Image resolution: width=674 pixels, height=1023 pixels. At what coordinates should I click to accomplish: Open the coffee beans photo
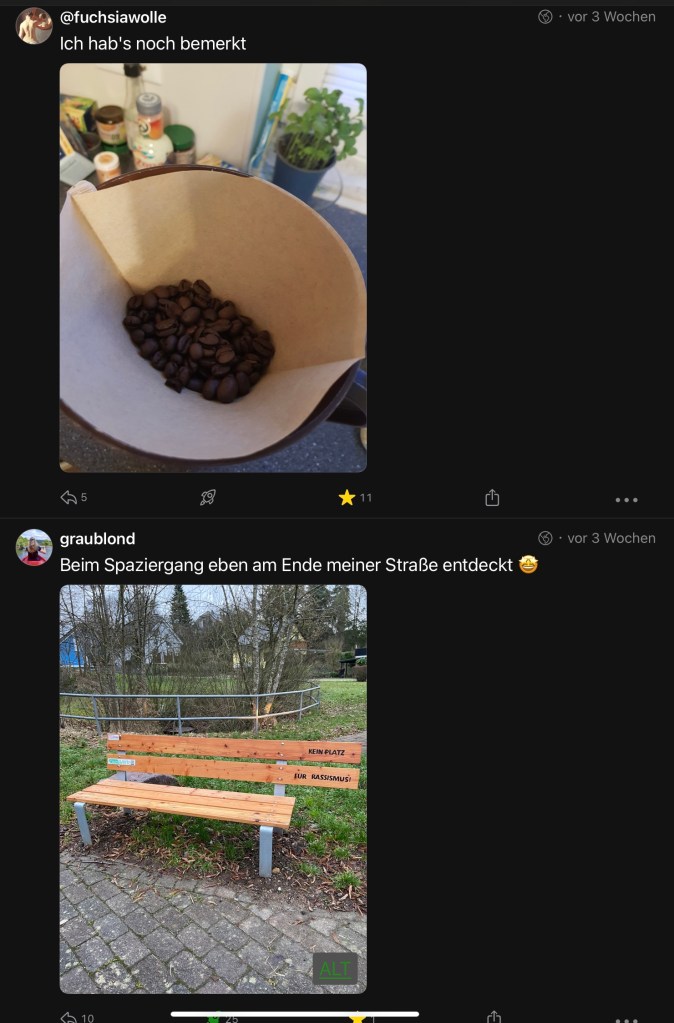213,267
